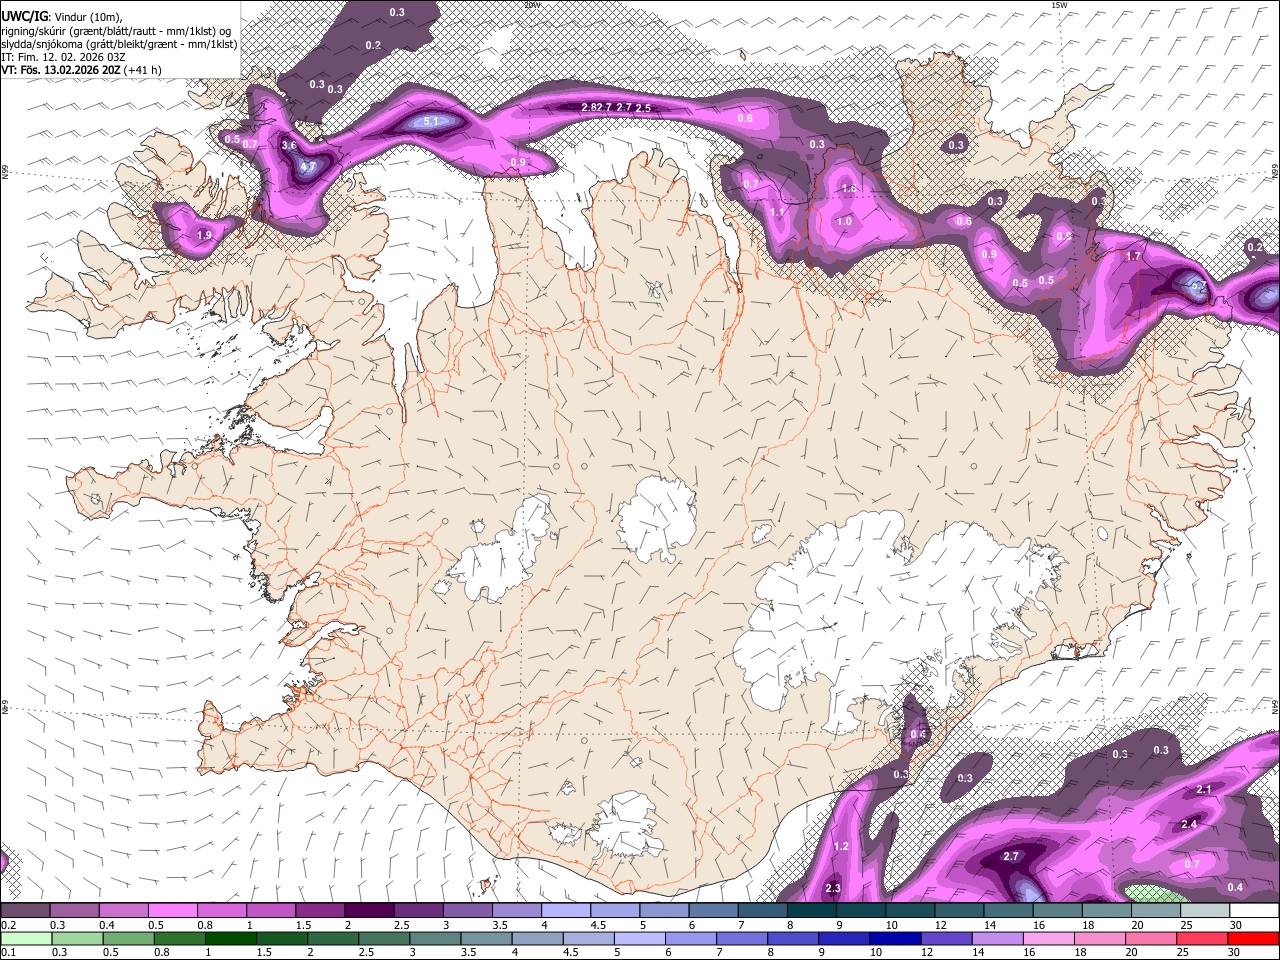Click the '(+41 h)' forecast offset
This screenshot has width=1280, height=960.
click(144, 70)
